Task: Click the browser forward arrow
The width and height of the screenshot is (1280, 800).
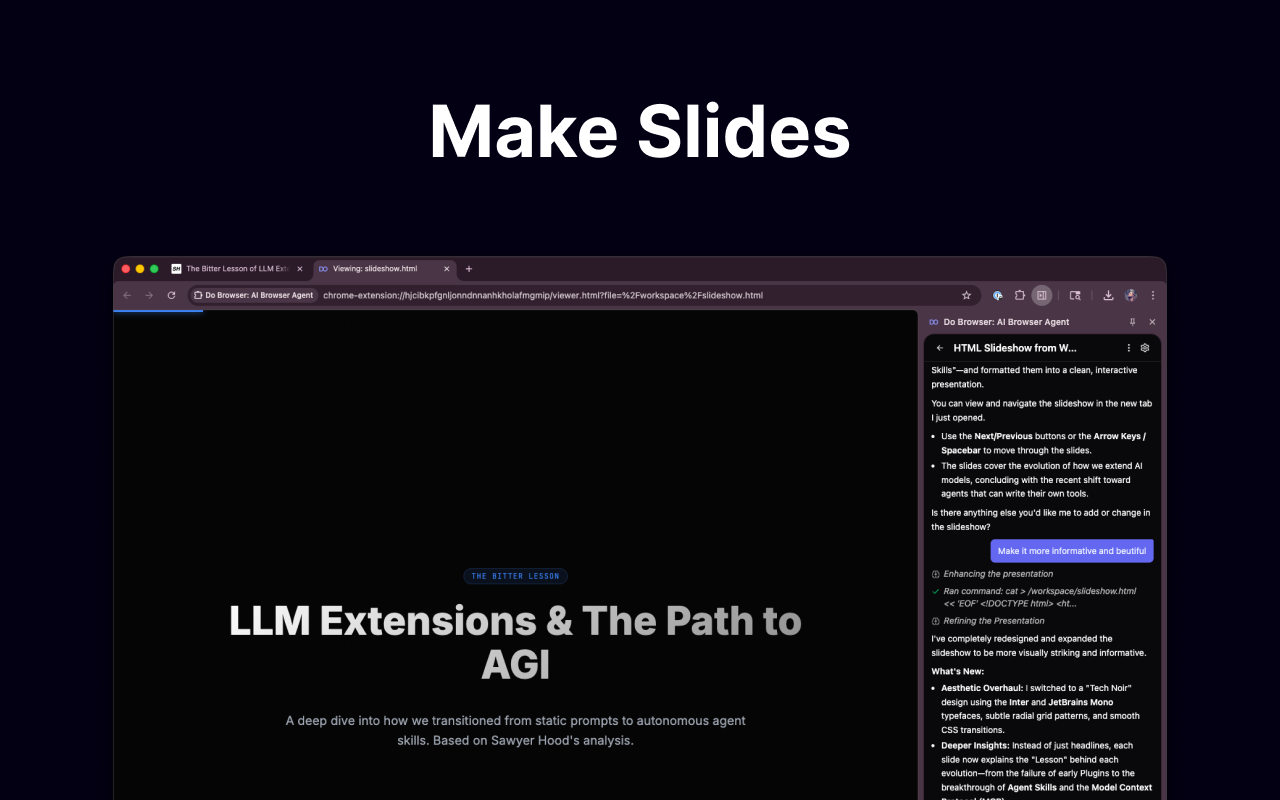Action: [149, 295]
